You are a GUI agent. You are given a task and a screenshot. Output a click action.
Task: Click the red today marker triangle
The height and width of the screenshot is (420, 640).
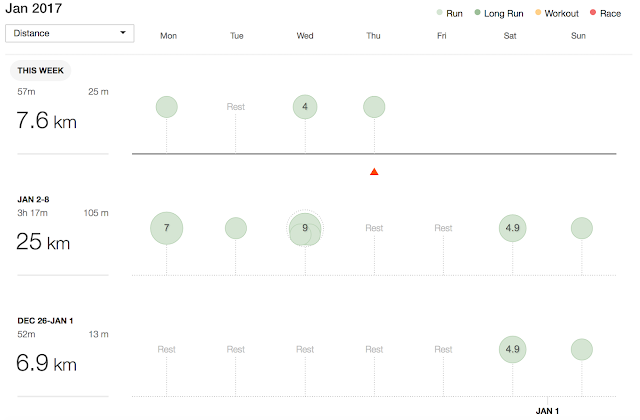click(x=374, y=172)
